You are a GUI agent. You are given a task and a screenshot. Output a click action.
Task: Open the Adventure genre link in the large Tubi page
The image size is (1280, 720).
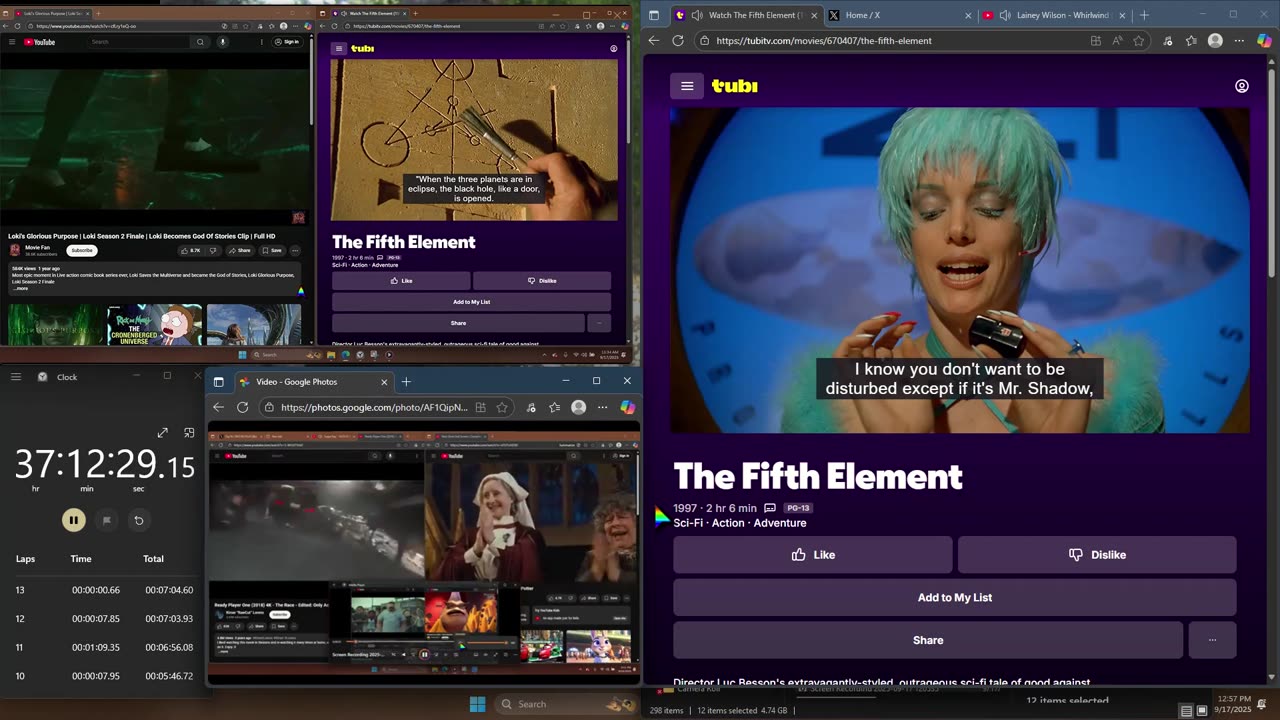tap(780, 523)
